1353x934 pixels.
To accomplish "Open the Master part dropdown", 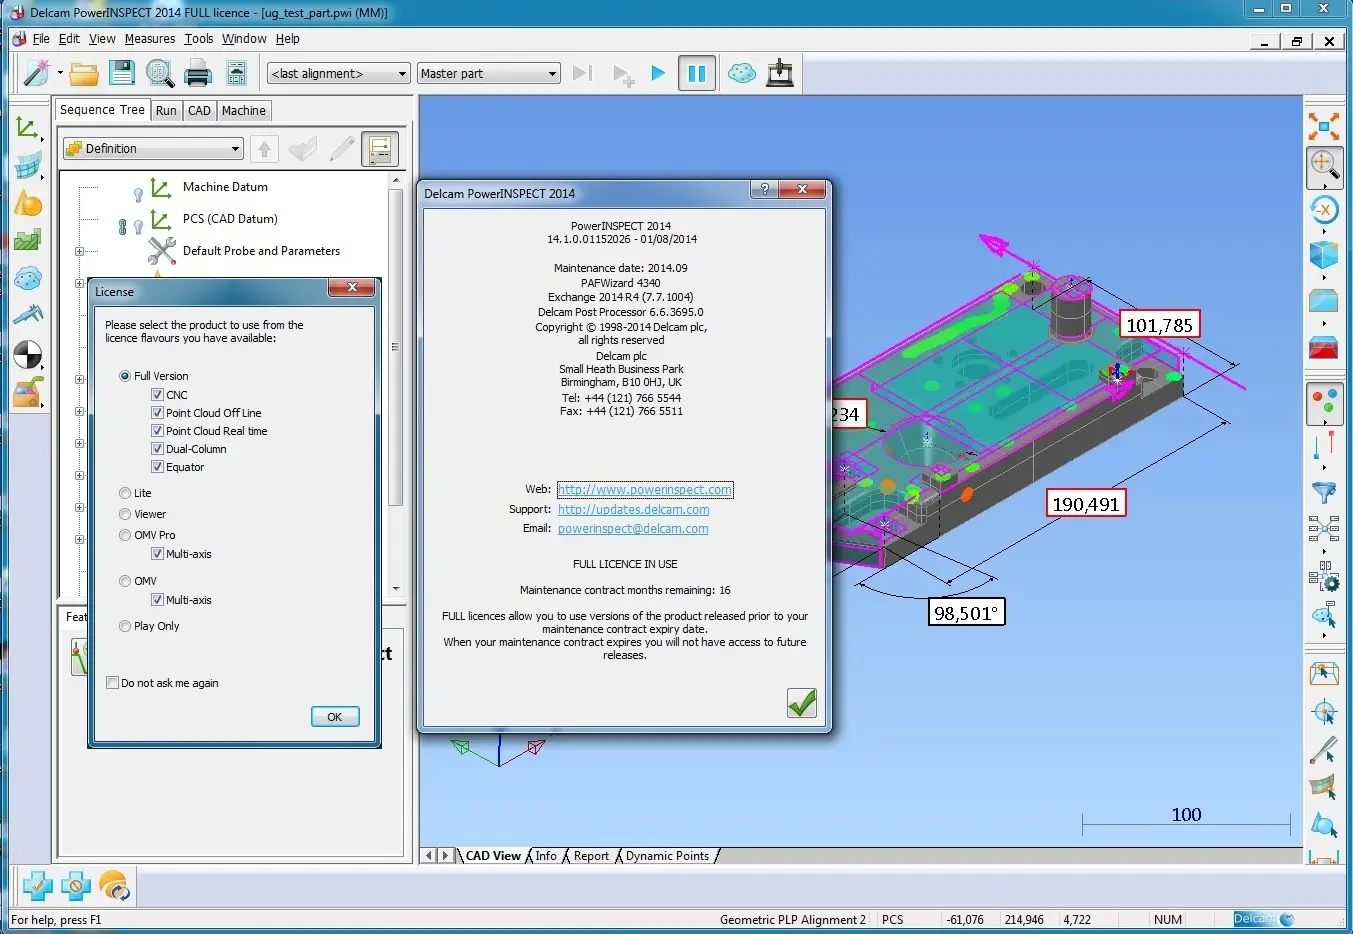I will coord(488,73).
